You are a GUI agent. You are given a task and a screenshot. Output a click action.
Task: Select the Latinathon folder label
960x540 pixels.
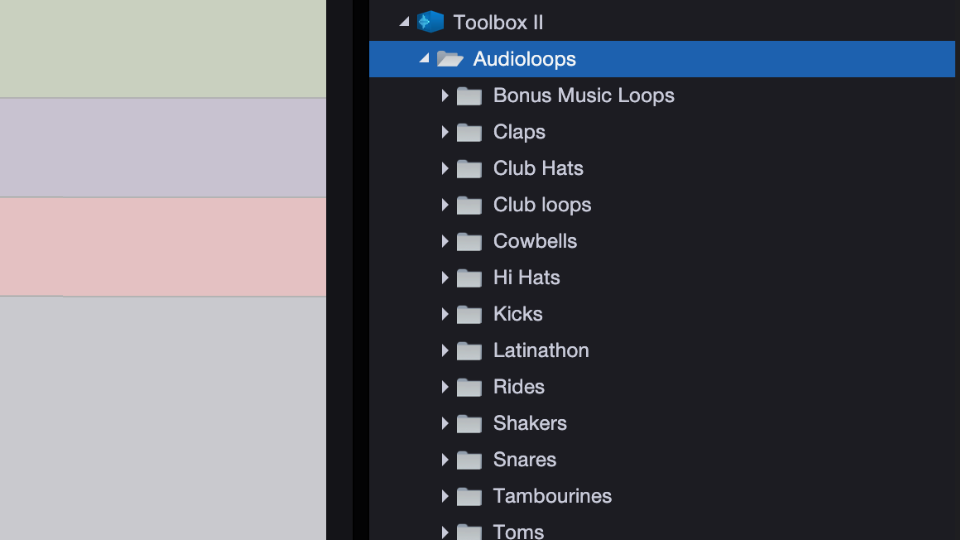click(x=541, y=351)
